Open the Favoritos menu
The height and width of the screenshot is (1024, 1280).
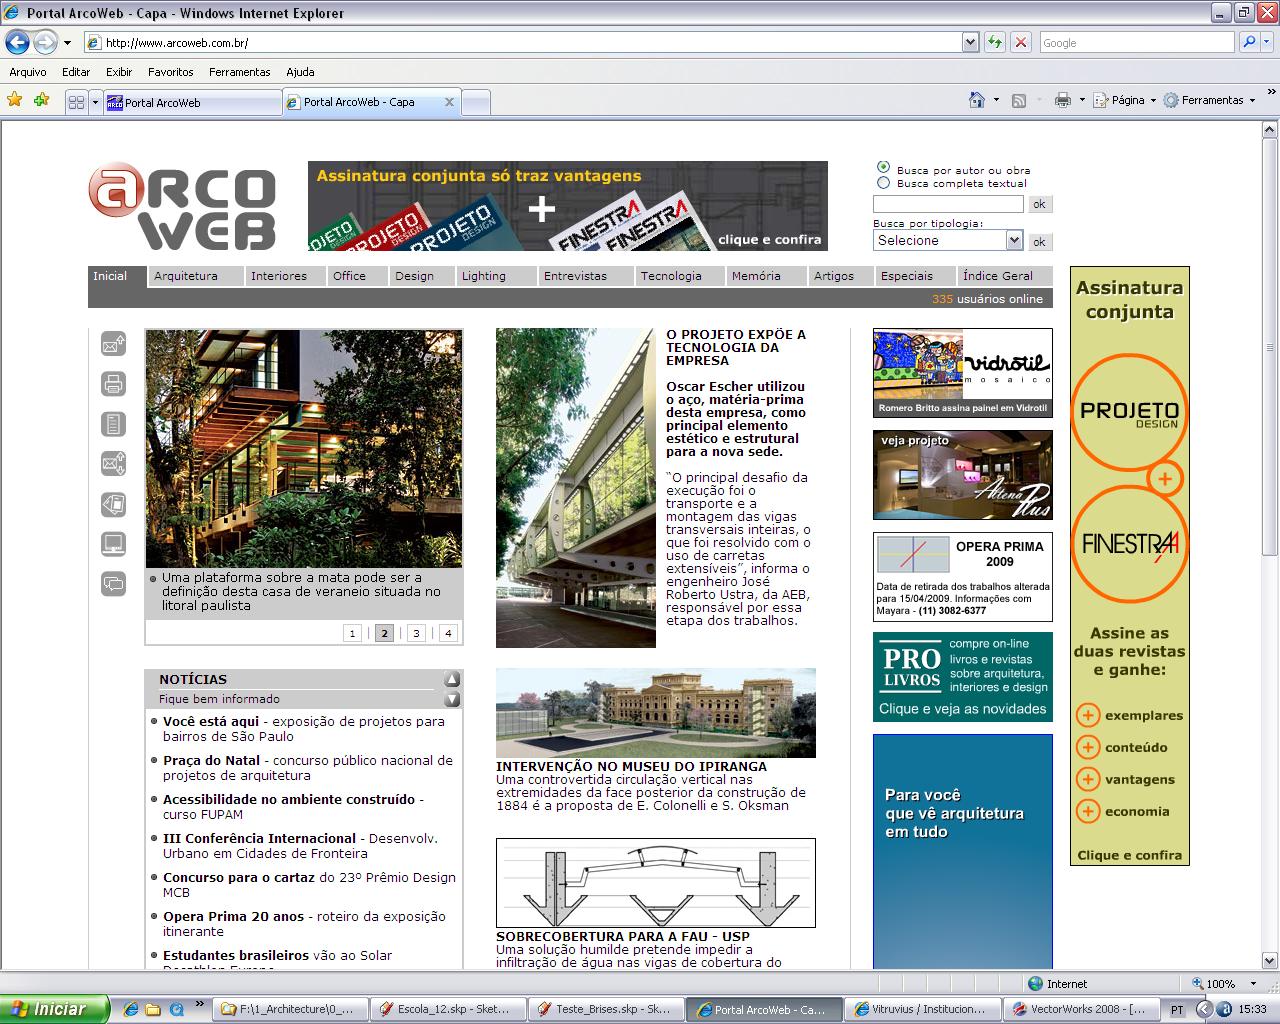pyautogui.click(x=171, y=72)
